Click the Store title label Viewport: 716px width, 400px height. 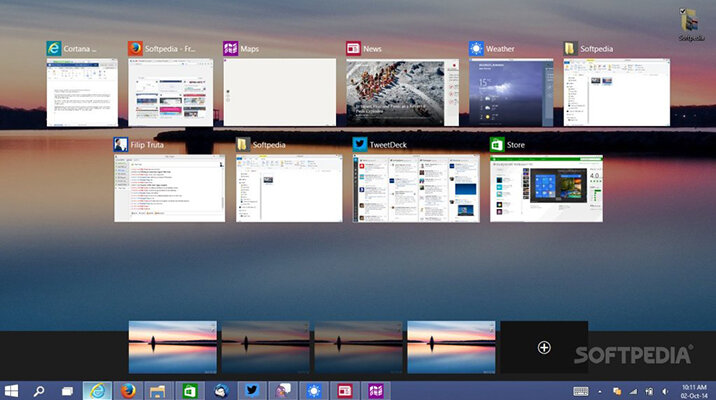[516, 145]
